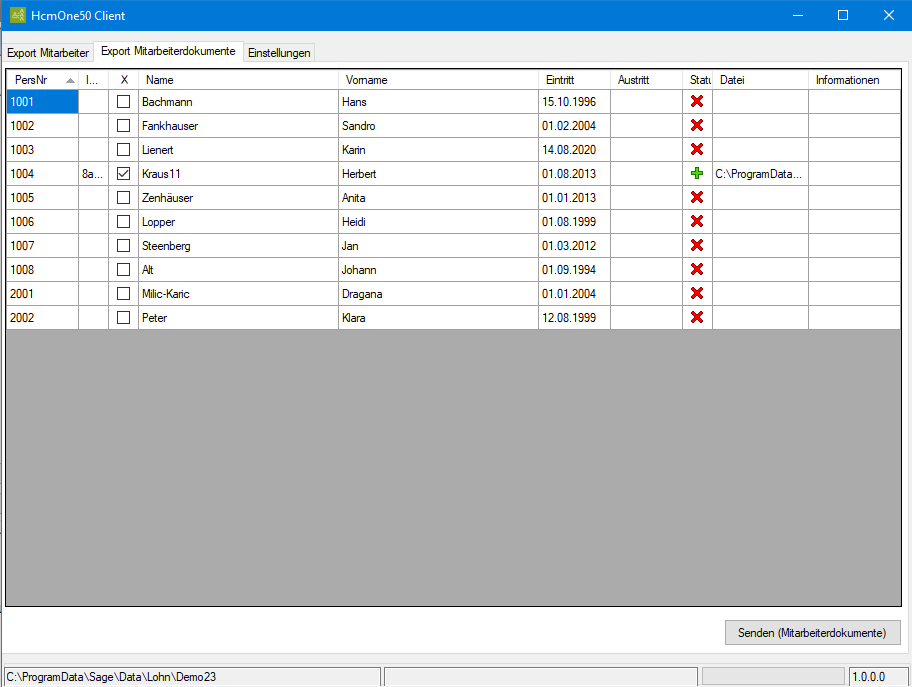
Task: Uncheck the checkbox for Kraus11
Action: (x=123, y=173)
